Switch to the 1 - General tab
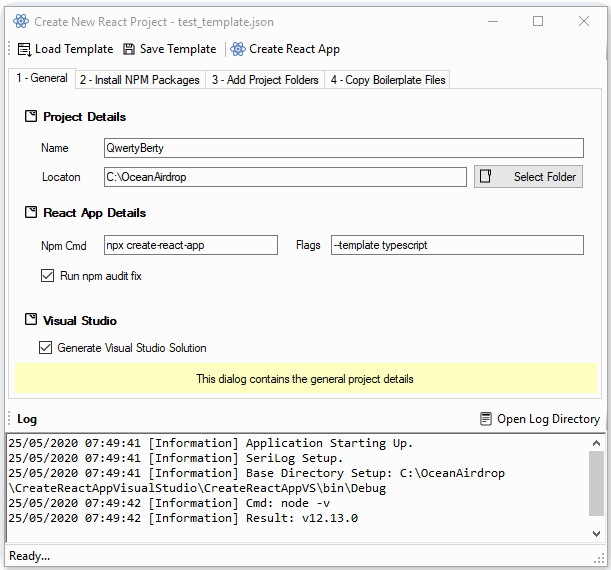 42,78
